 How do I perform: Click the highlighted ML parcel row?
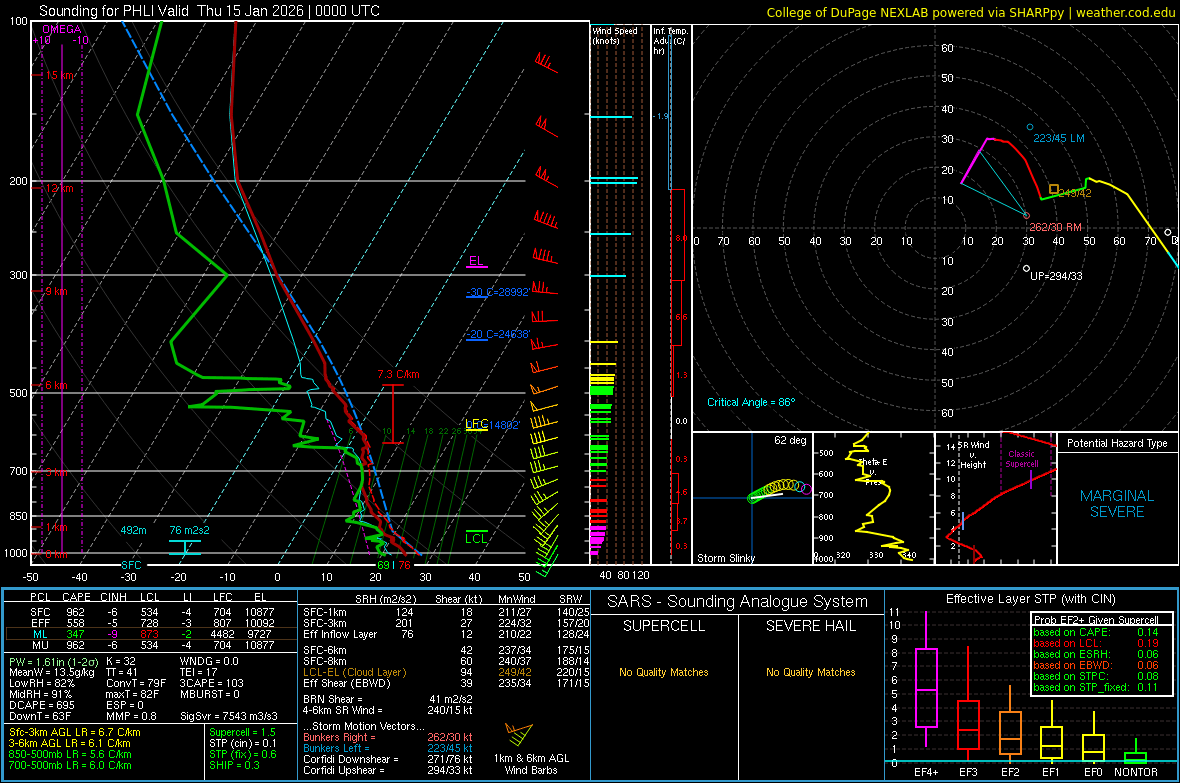coord(150,634)
